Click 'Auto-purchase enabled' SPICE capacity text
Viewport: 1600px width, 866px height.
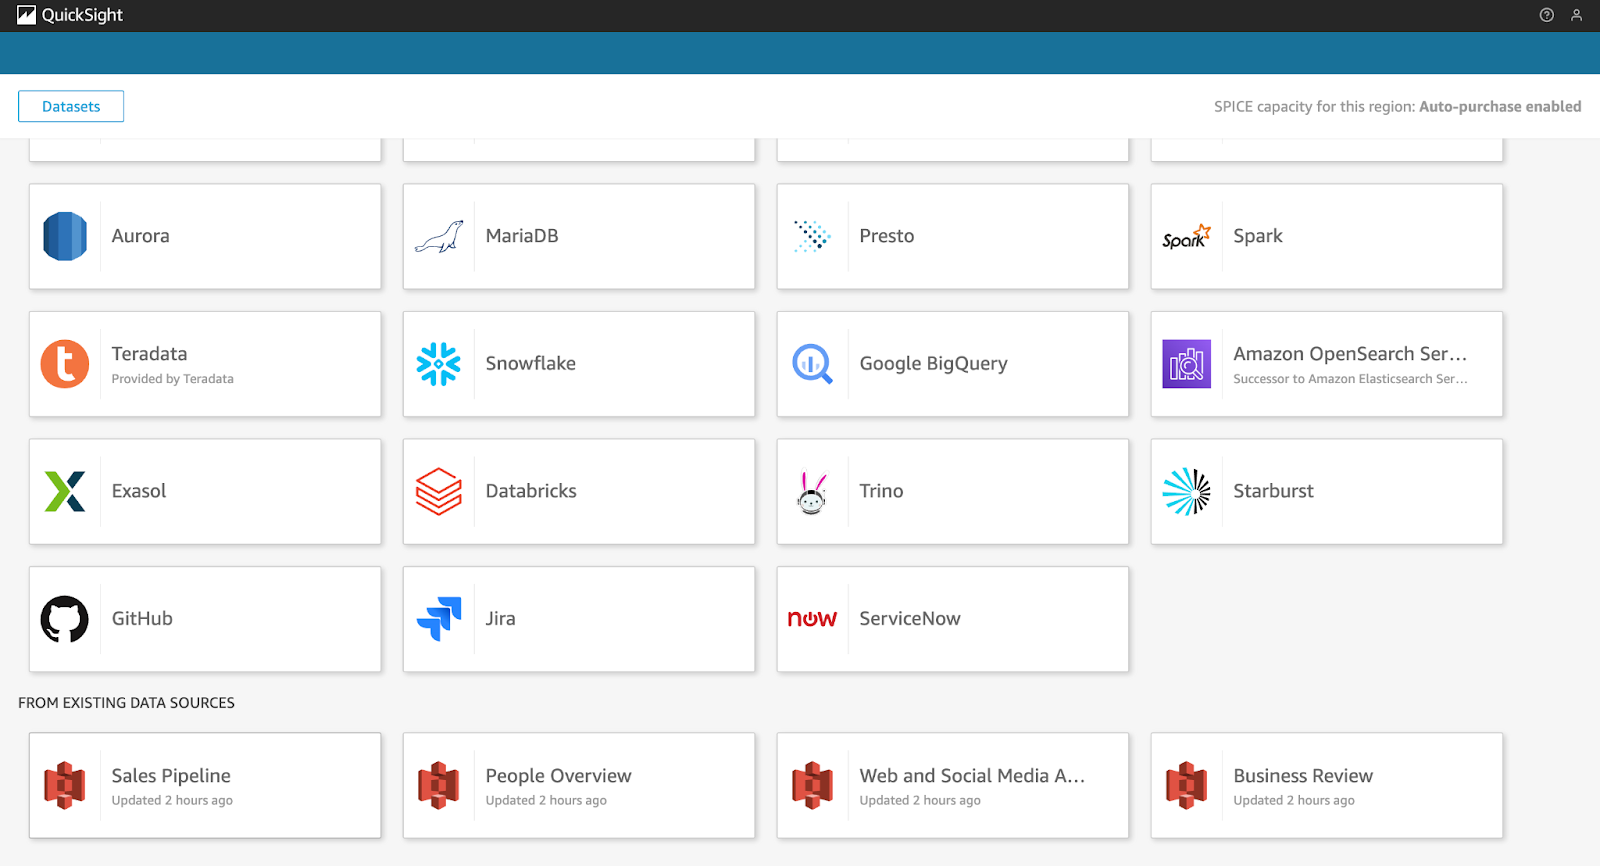[x=1500, y=107]
